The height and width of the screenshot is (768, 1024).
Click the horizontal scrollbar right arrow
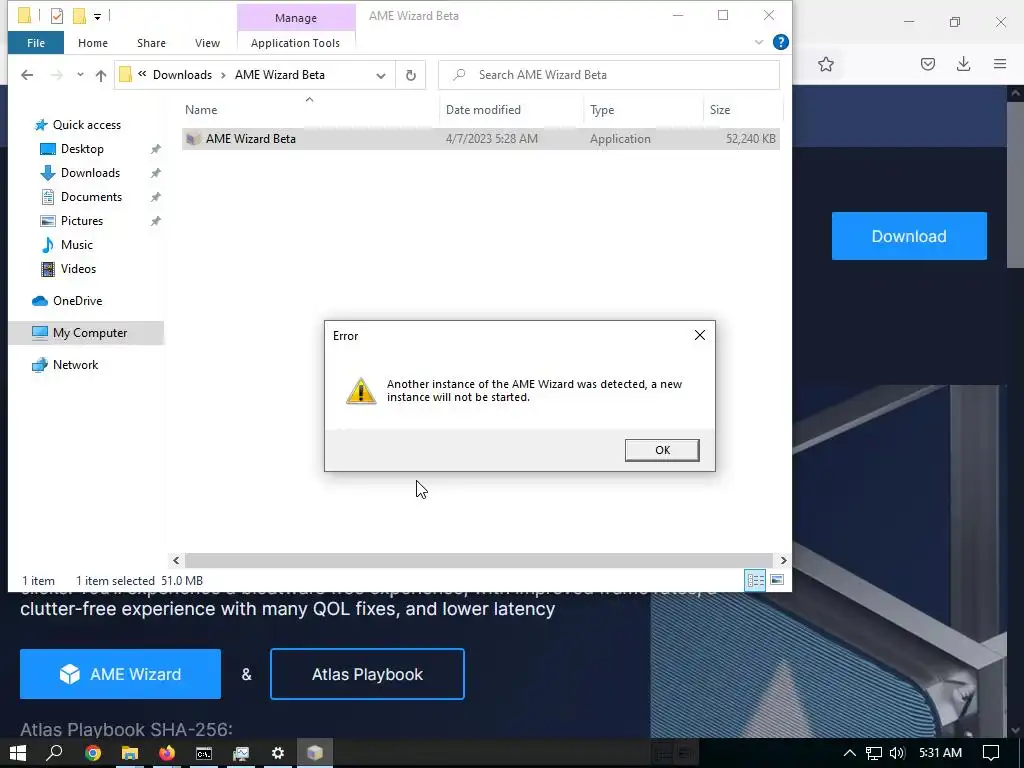[783, 560]
